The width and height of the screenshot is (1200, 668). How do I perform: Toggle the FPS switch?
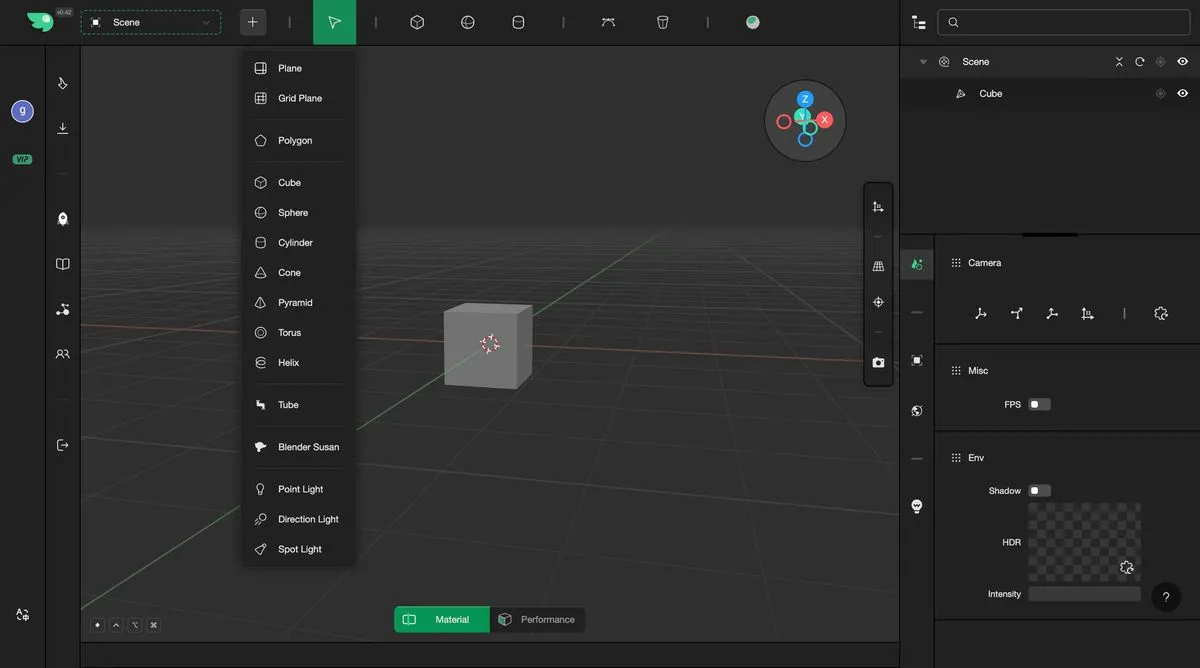click(1039, 405)
